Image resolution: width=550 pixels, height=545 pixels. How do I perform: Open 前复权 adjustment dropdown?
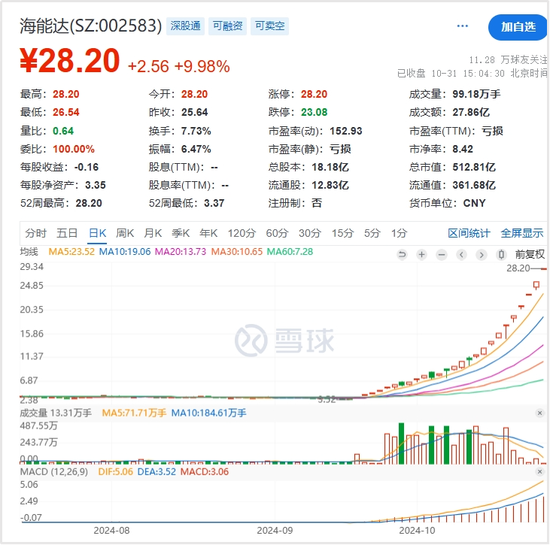(x=530, y=254)
